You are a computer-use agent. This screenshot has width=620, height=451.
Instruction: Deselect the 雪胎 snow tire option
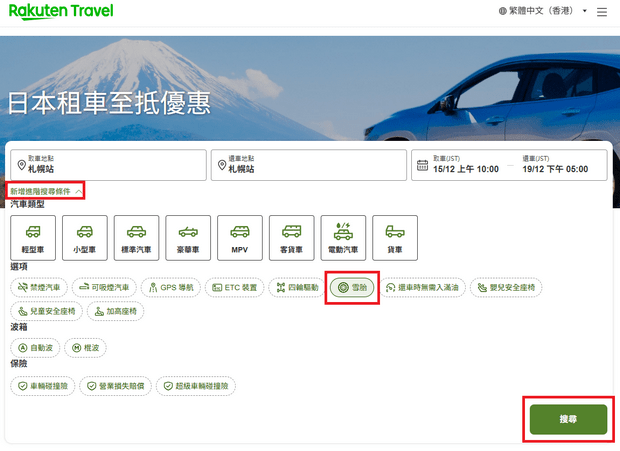pyautogui.click(x=352, y=287)
